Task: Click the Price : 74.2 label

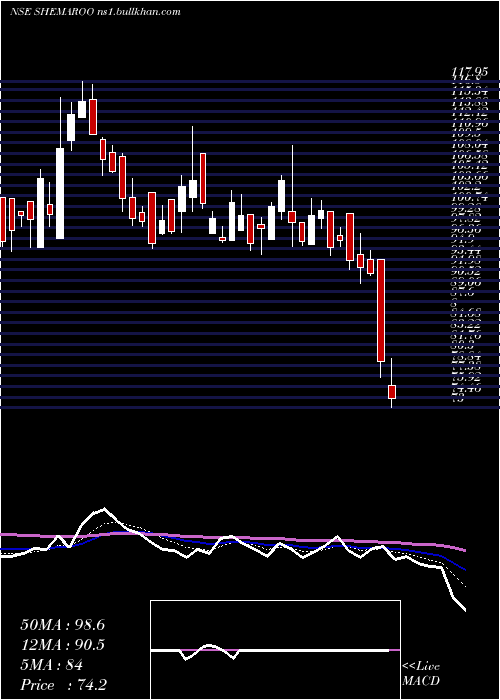Action: (x=63, y=685)
